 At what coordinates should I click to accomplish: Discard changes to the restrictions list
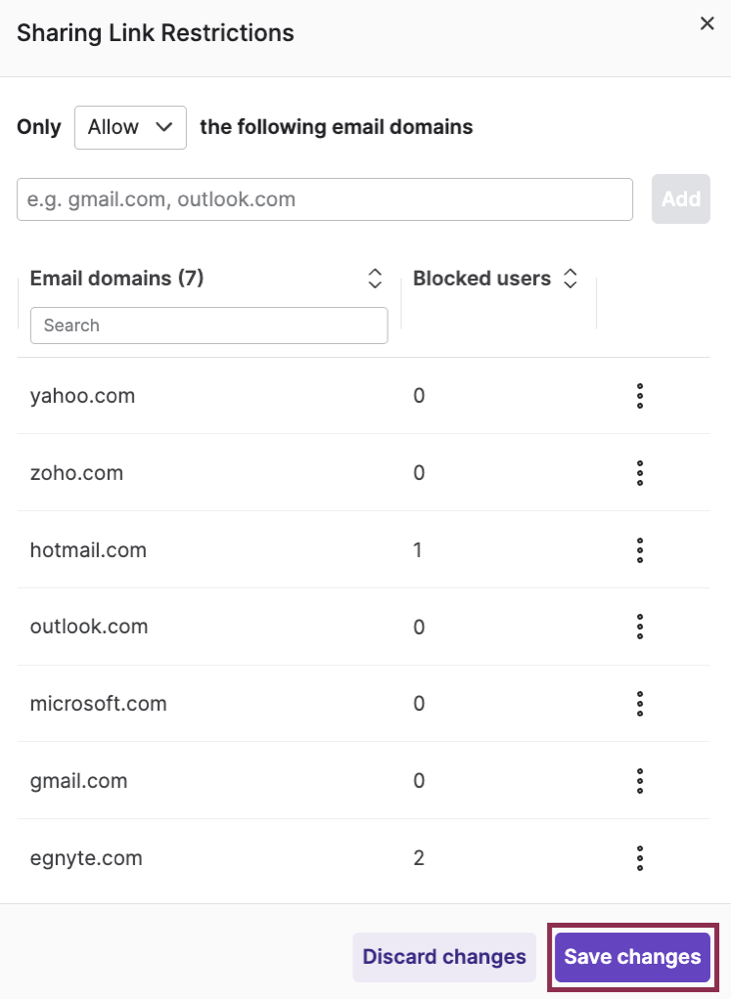click(x=444, y=957)
